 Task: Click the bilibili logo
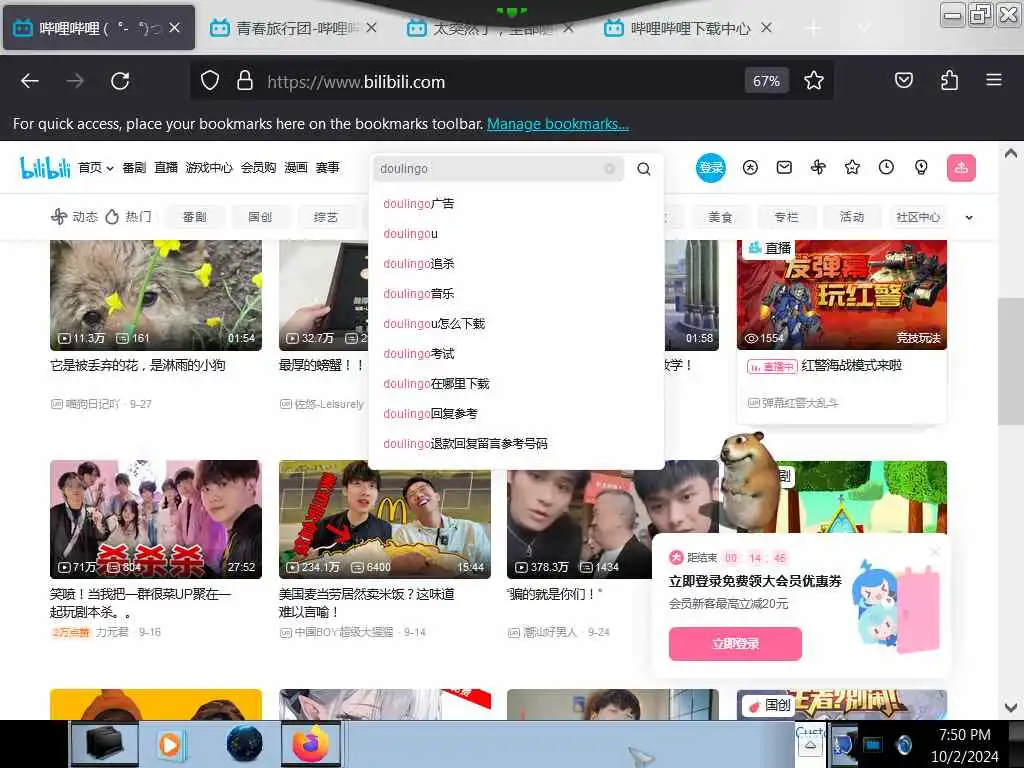[x=45, y=168]
